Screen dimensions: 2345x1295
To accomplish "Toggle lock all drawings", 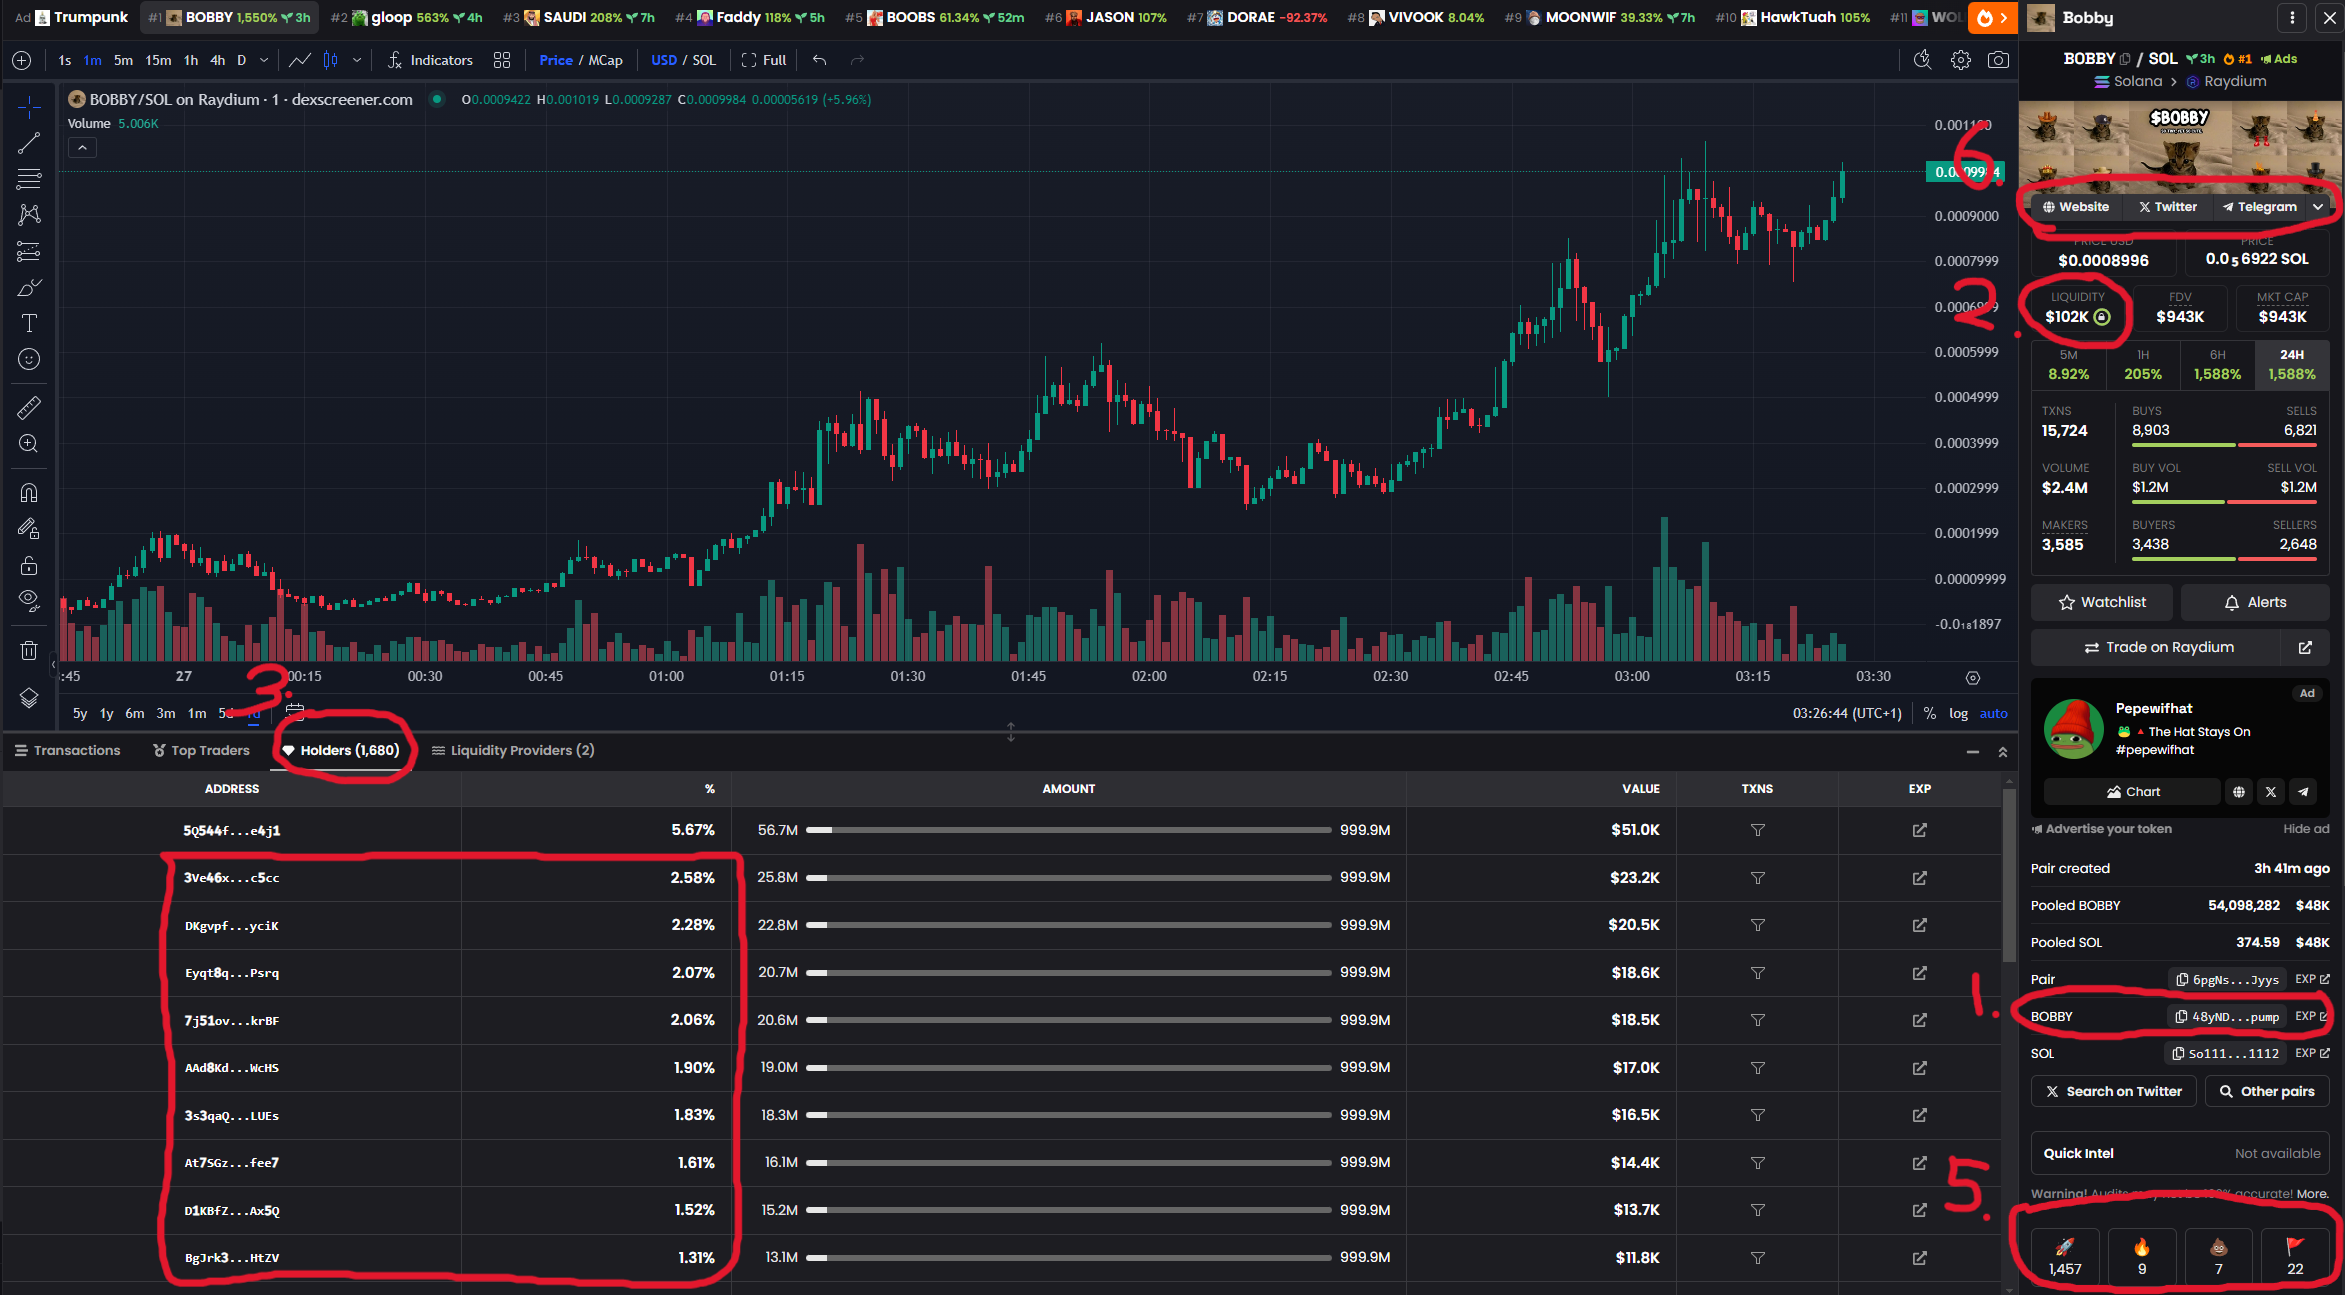I will coord(29,565).
